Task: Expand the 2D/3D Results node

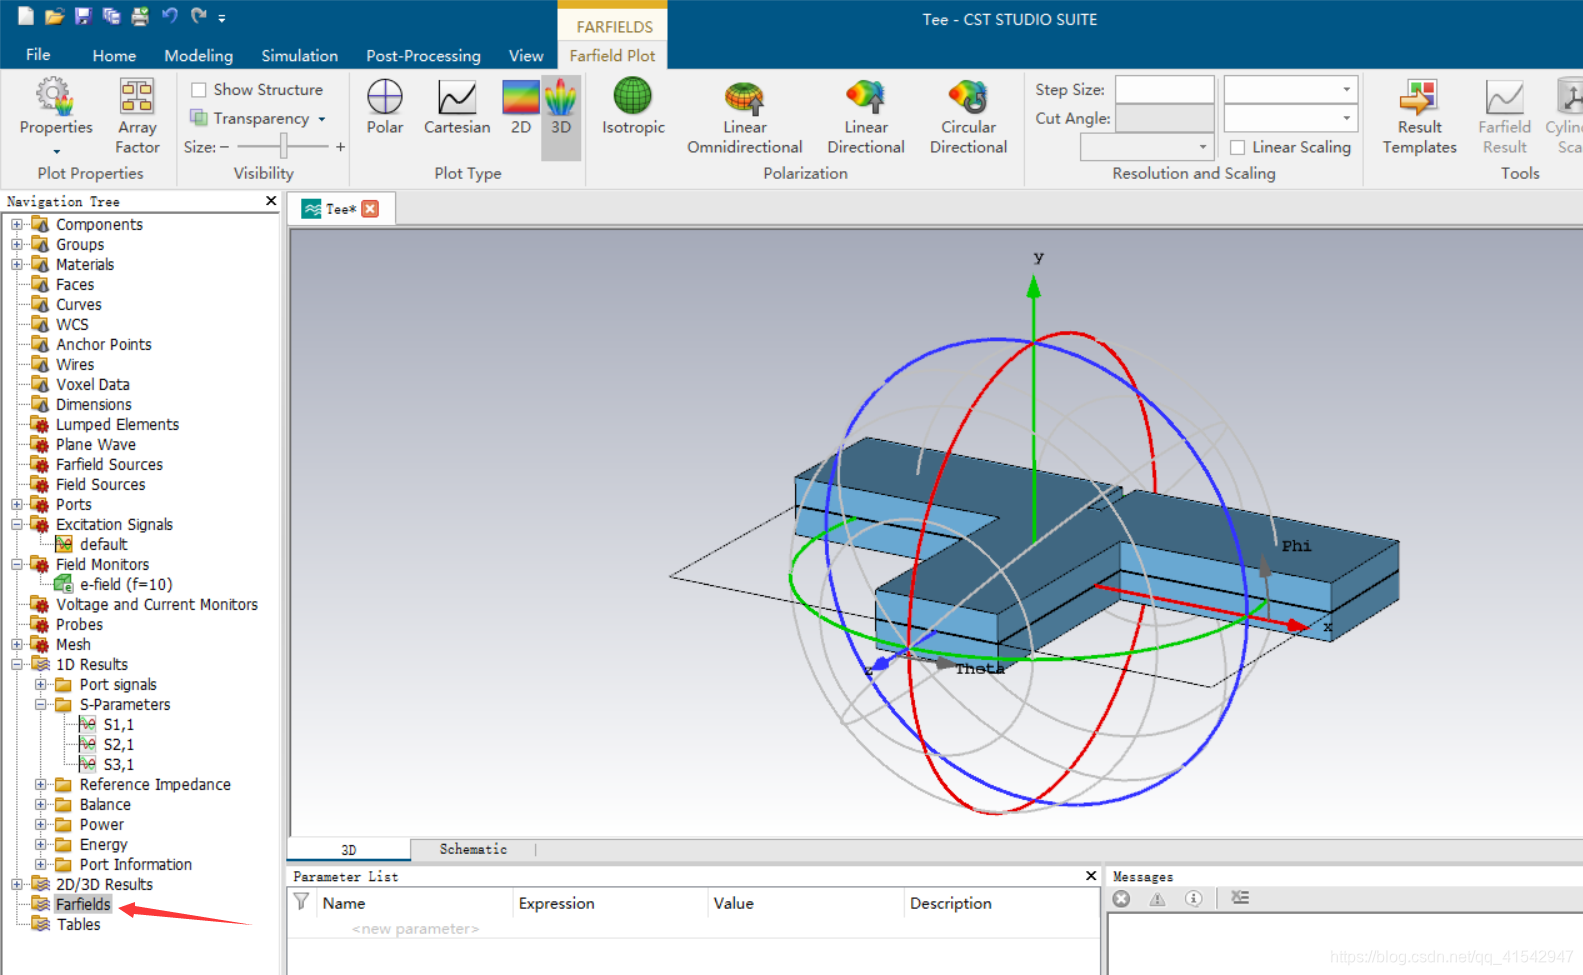Action: pyautogui.click(x=17, y=884)
